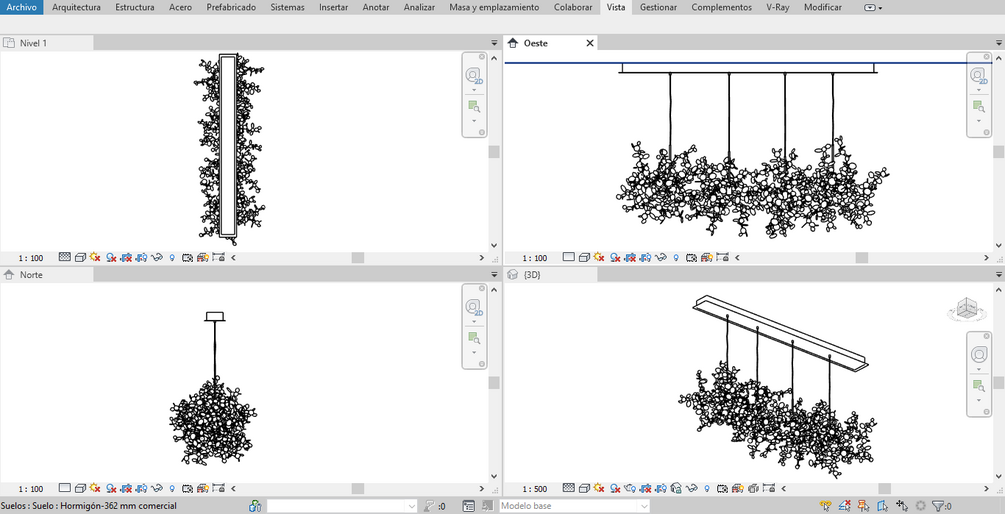Open steering wheel in the 3D view
Image resolution: width=1005 pixels, height=514 pixels.
coord(978,354)
